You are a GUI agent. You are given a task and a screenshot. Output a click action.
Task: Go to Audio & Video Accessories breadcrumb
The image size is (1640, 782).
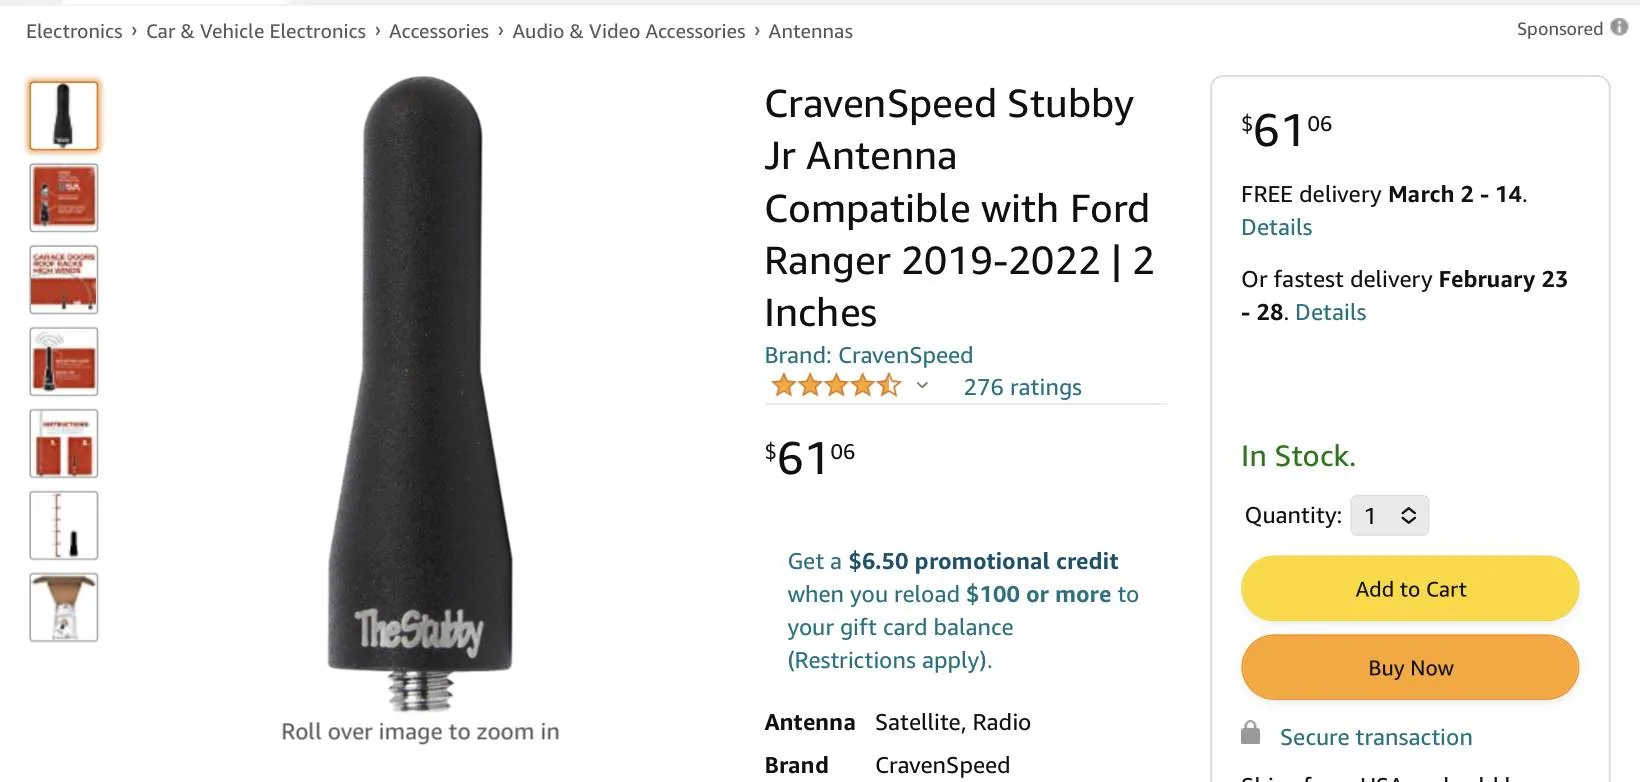[x=629, y=31]
